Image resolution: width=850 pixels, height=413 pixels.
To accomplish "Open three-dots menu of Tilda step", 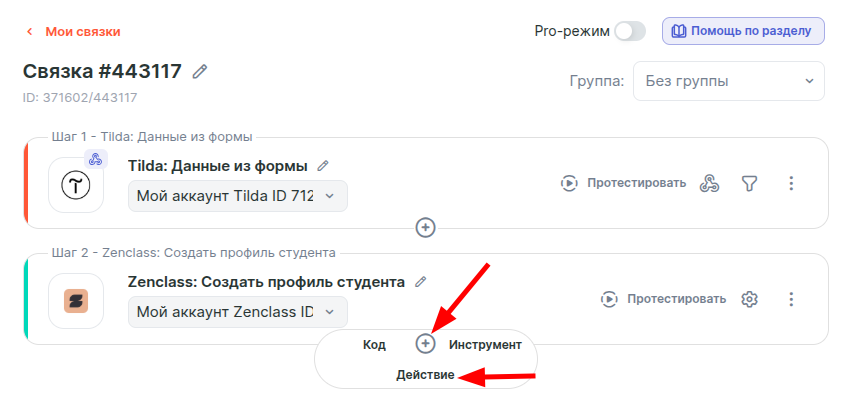I will click(791, 183).
